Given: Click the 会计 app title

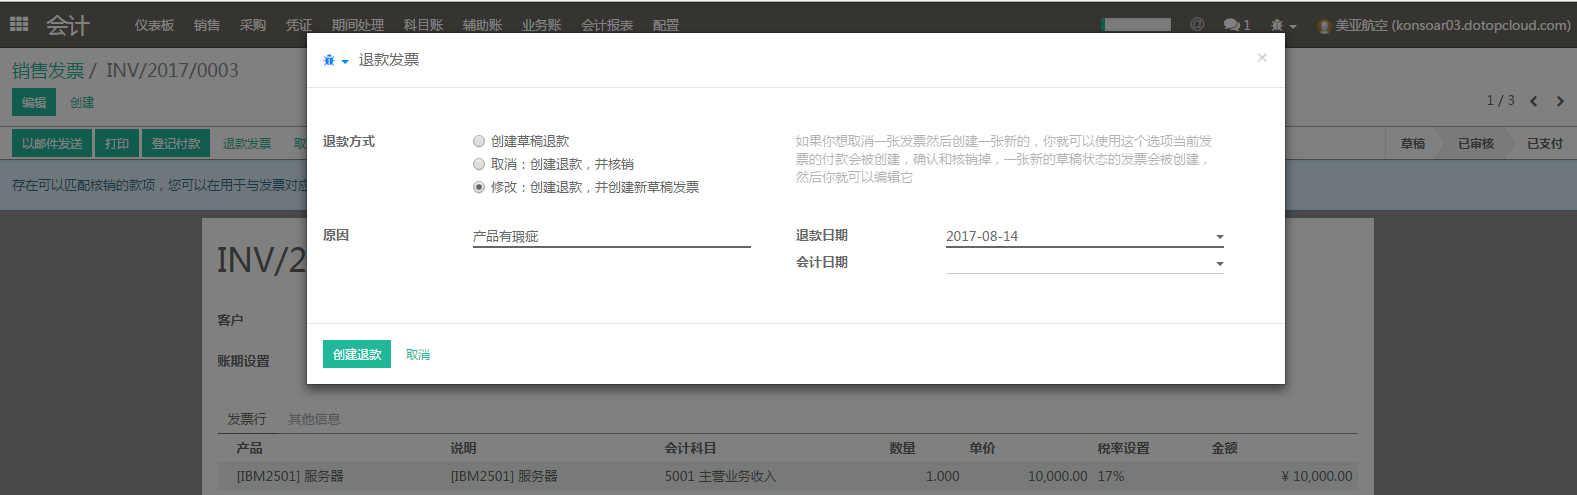Looking at the screenshot, I should coord(68,25).
